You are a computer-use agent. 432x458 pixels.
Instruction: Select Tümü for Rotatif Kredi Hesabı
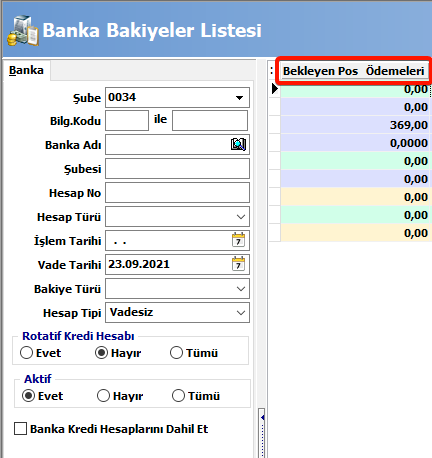tap(176, 353)
